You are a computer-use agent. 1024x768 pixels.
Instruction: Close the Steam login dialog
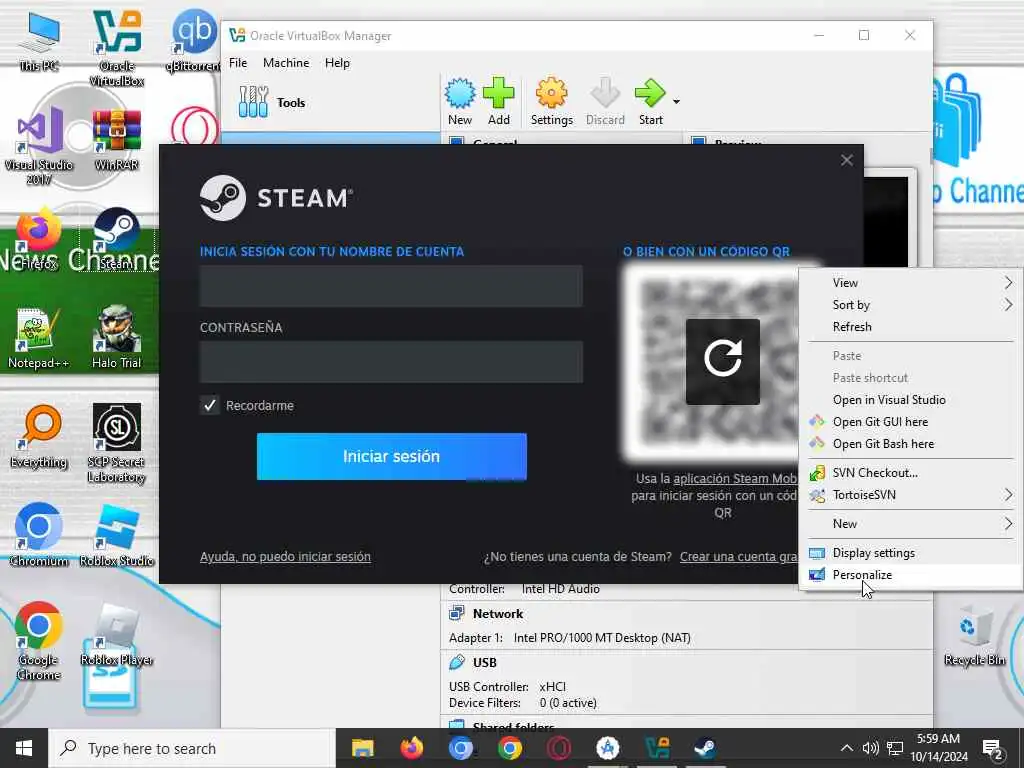846,160
